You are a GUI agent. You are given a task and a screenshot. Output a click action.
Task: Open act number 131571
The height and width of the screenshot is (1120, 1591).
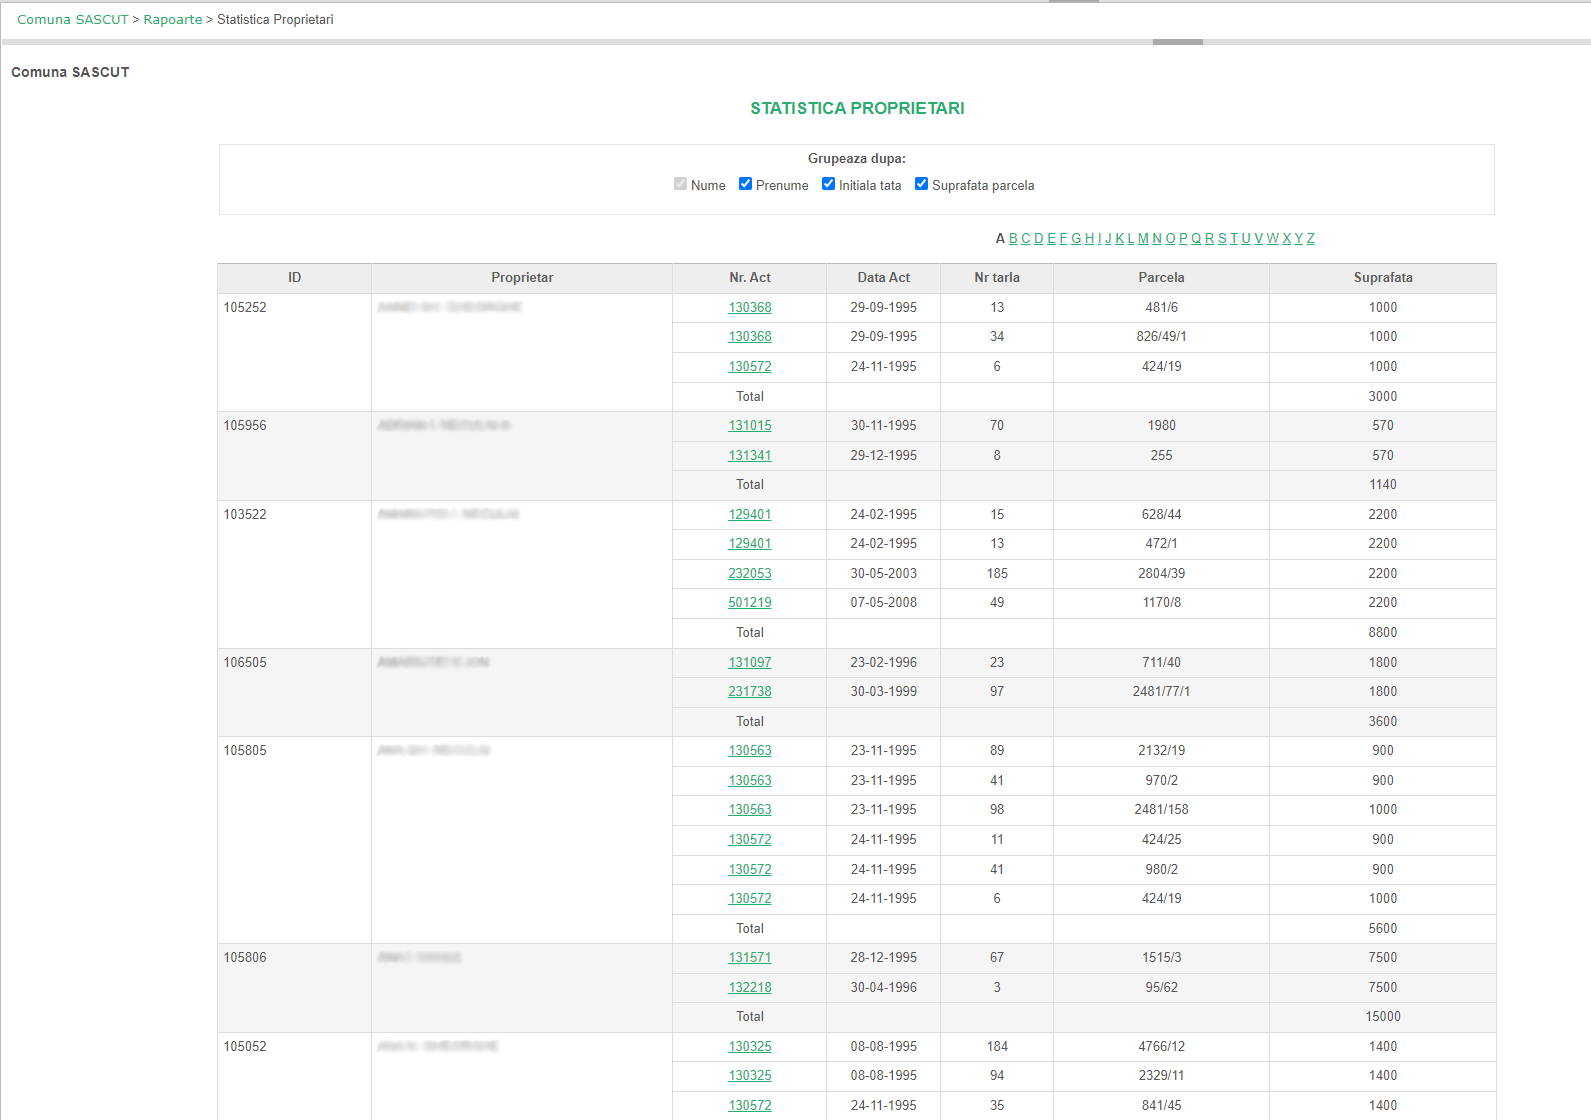[750, 958]
